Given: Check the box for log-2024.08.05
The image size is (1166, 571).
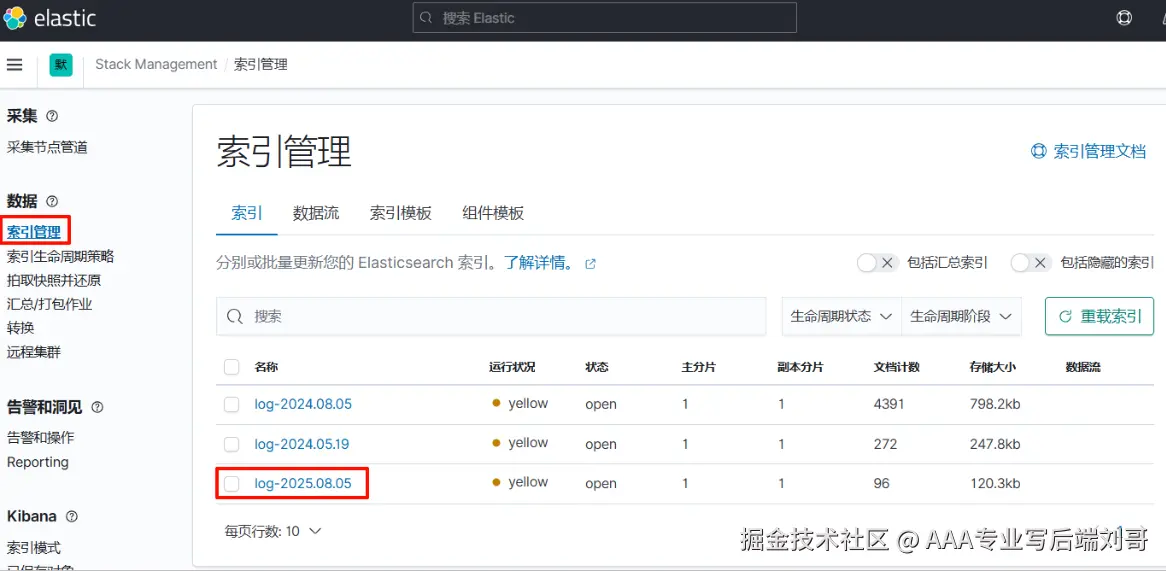Looking at the screenshot, I should [232, 404].
